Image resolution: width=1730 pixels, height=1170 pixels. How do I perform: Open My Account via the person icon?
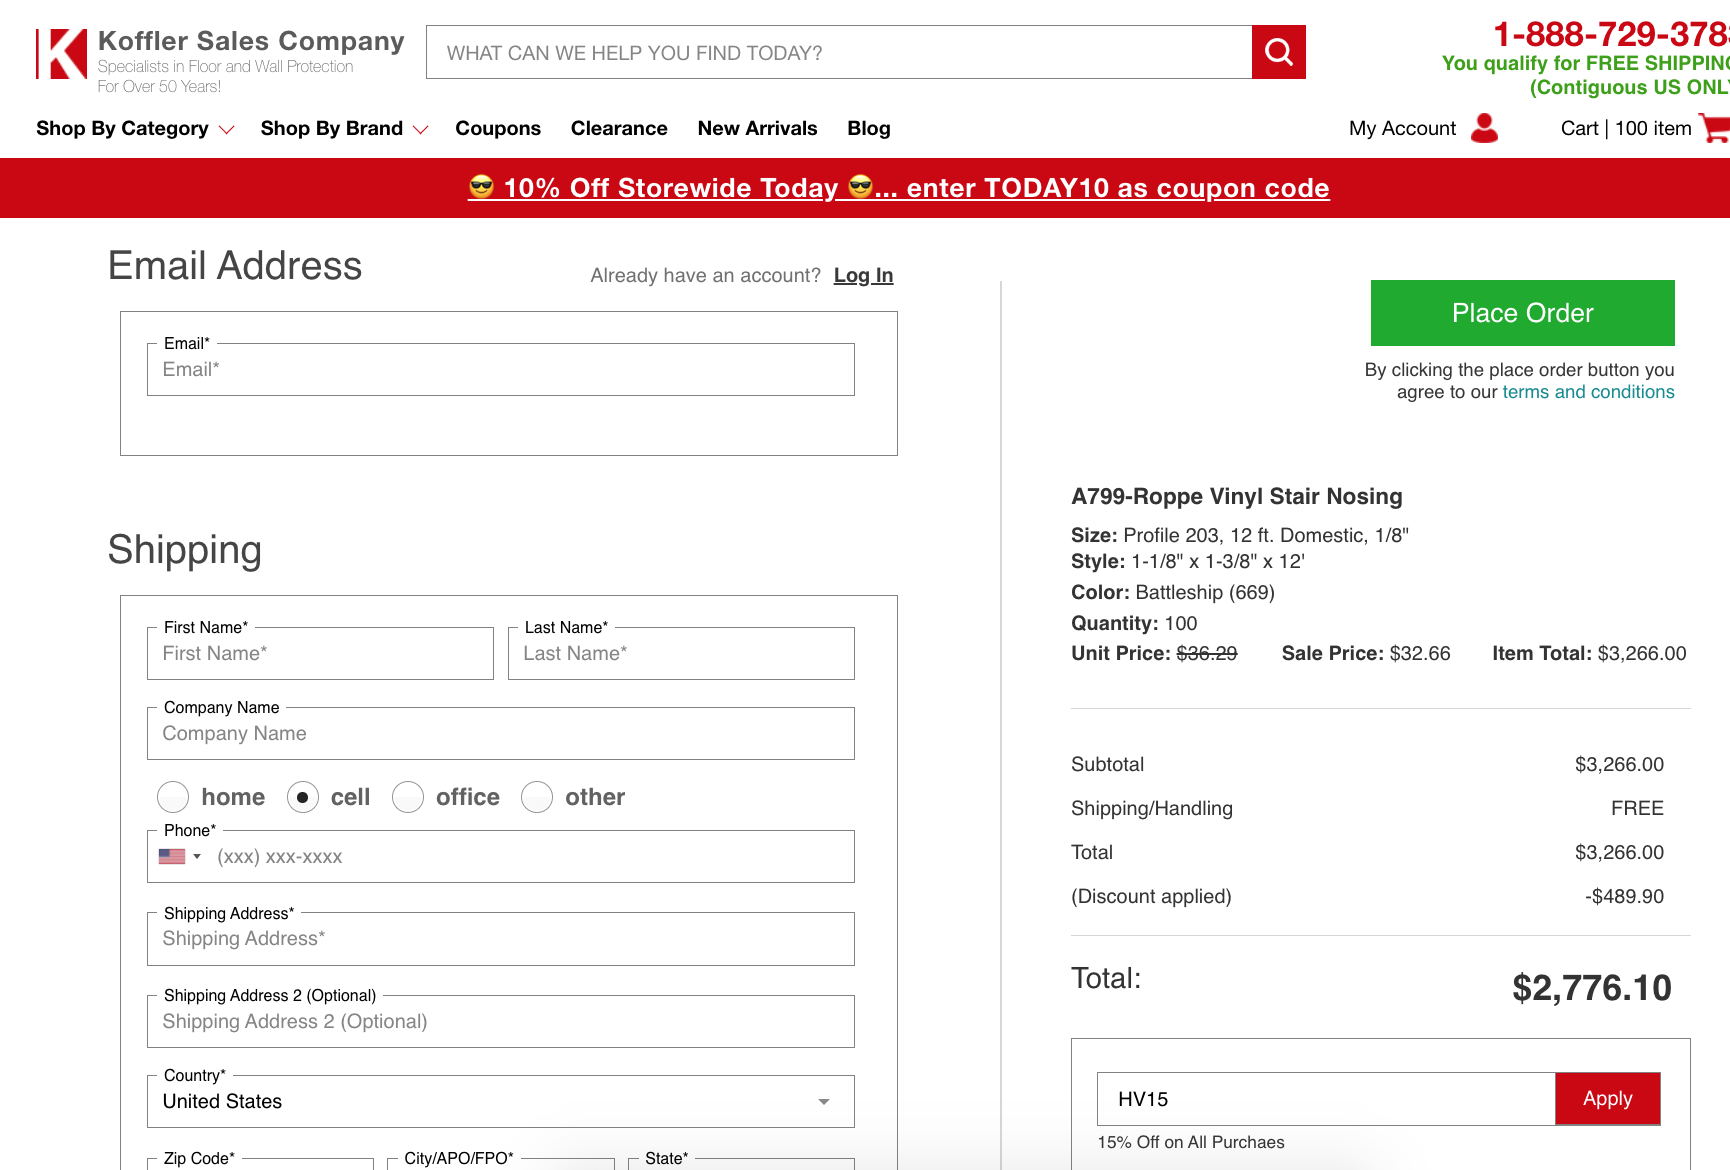click(x=1484, y=128)
